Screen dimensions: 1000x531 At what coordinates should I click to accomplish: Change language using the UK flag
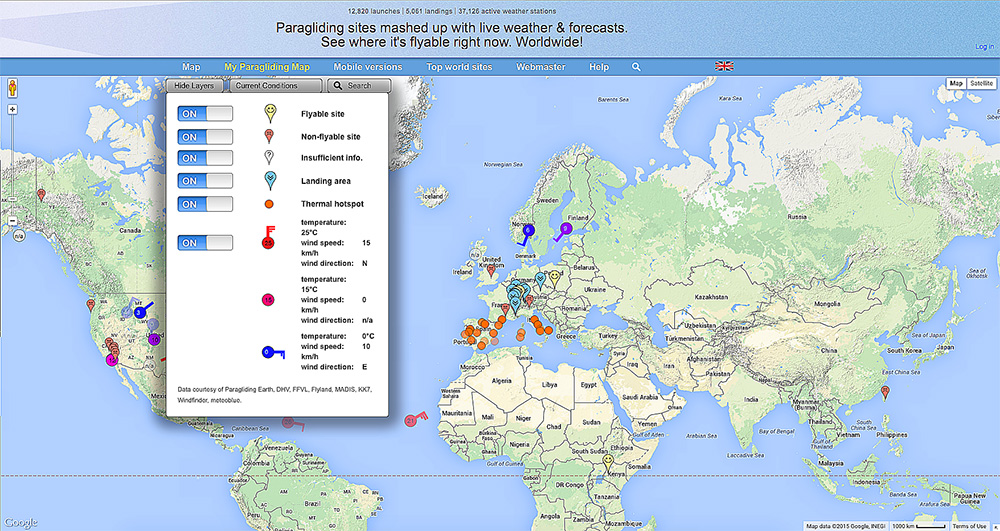coord(724,66)
